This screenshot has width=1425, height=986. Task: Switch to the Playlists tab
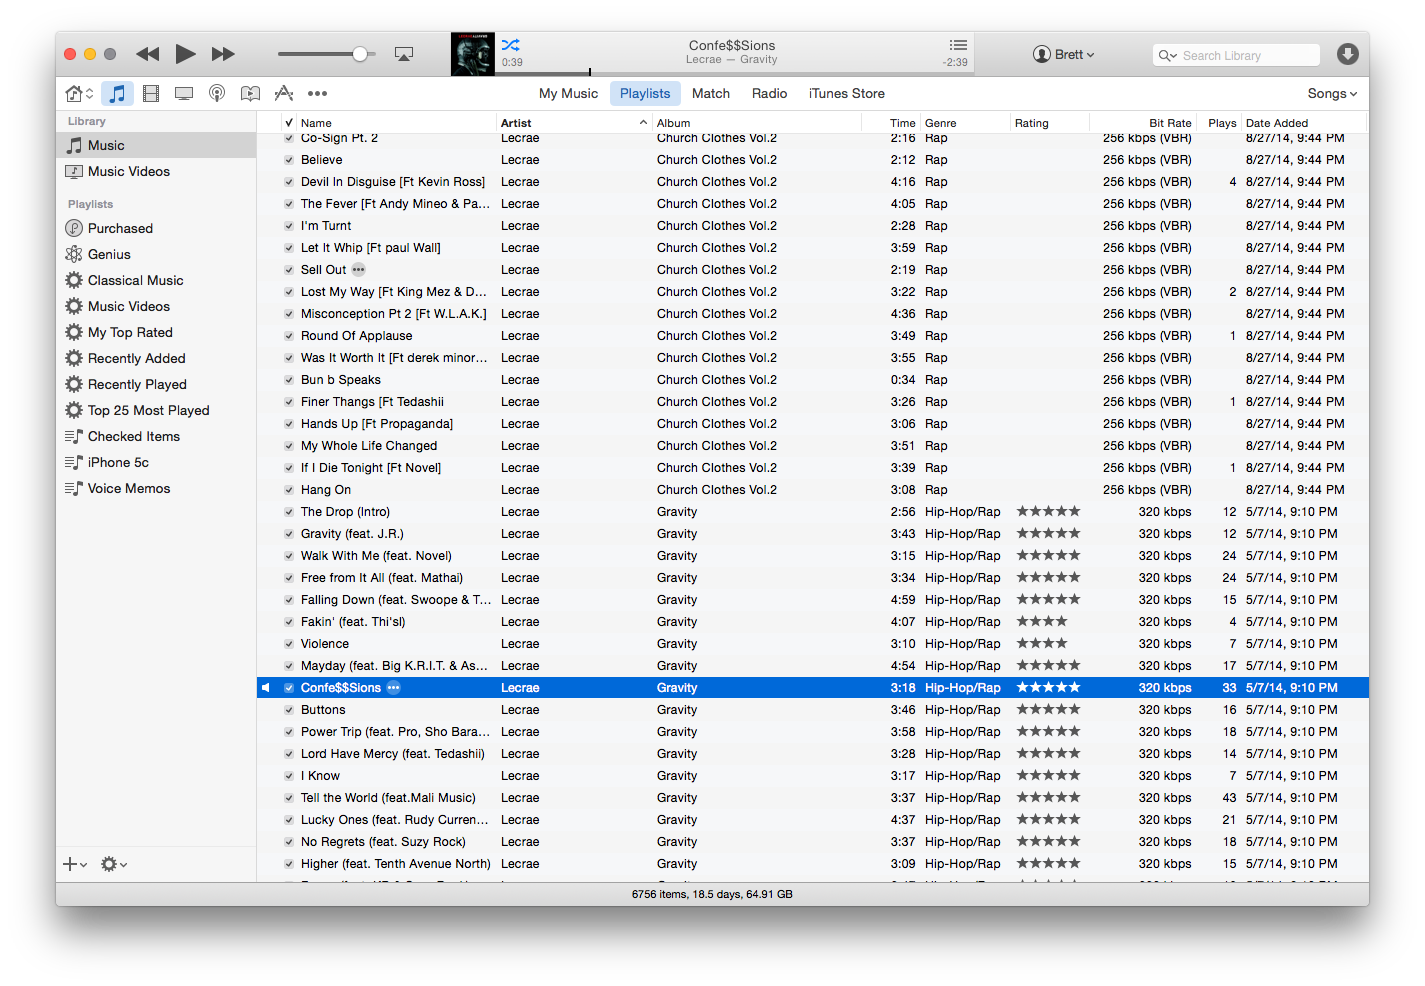tap(645, 93)
